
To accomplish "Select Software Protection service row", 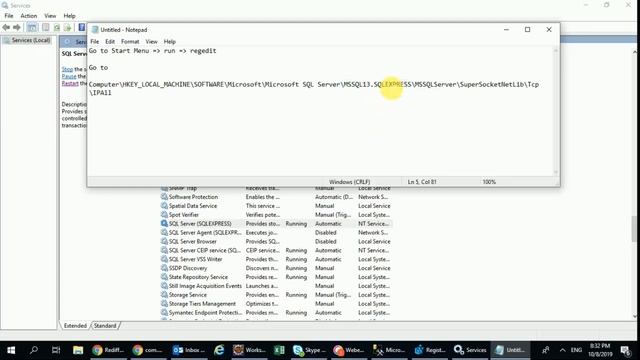I will pos(276,197).
